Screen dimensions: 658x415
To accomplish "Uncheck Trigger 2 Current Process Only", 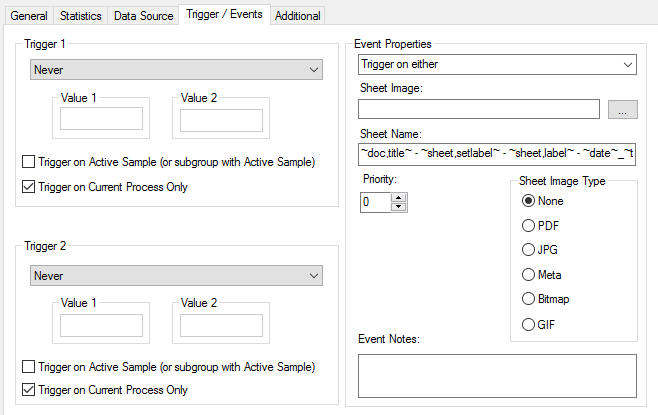I will [x=28, y=390].
